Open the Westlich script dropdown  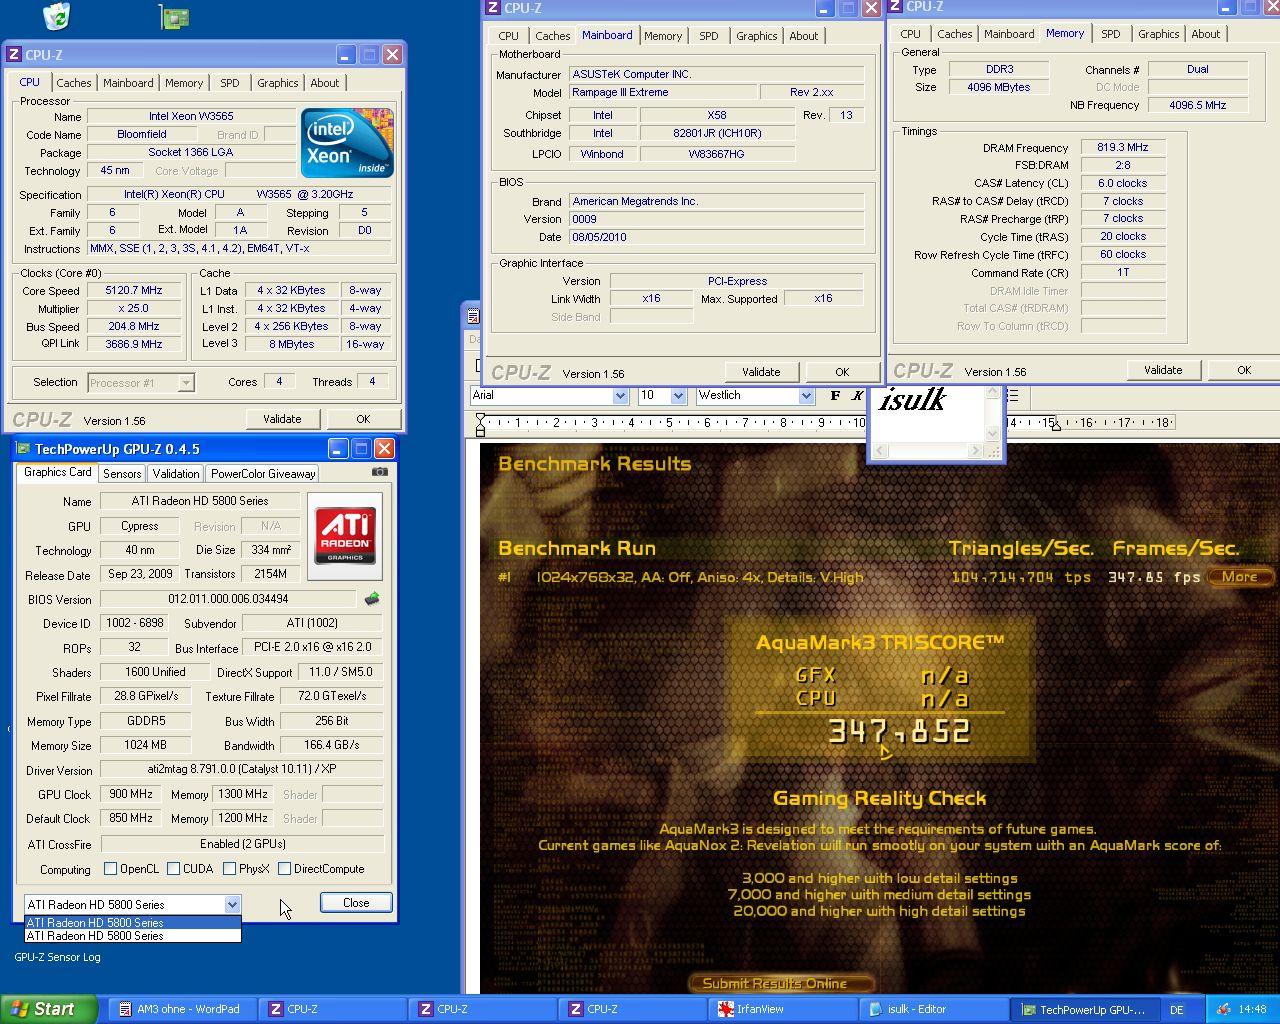(x=806, y=396)
